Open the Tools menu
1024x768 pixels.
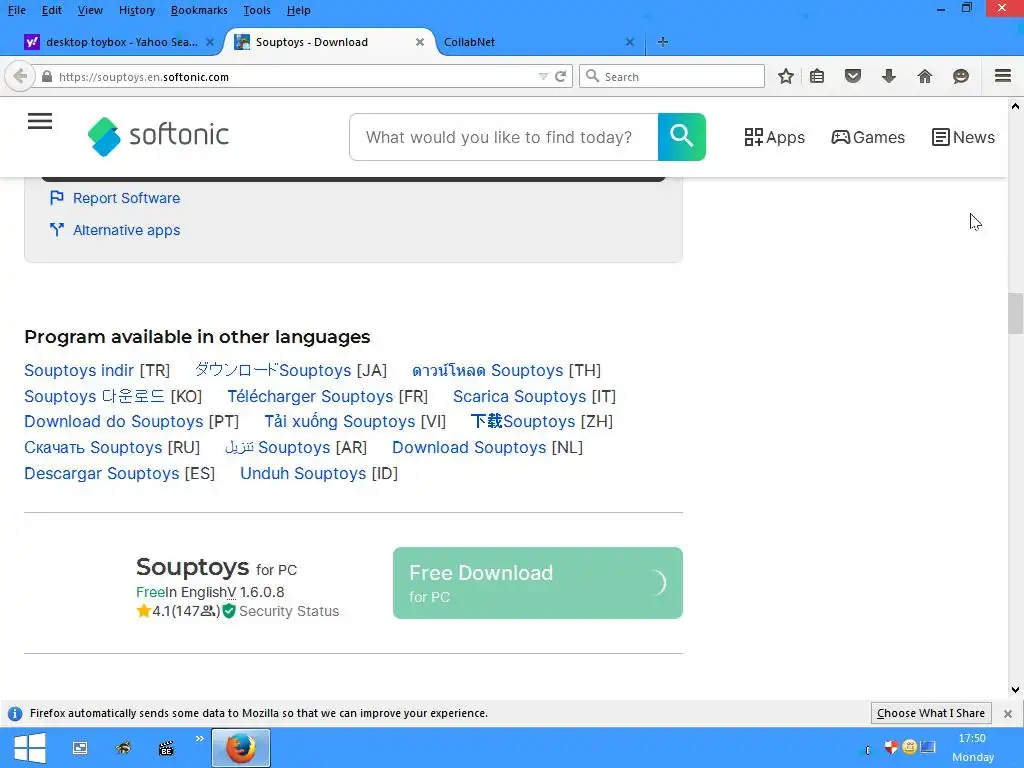[x=257, y=10]
